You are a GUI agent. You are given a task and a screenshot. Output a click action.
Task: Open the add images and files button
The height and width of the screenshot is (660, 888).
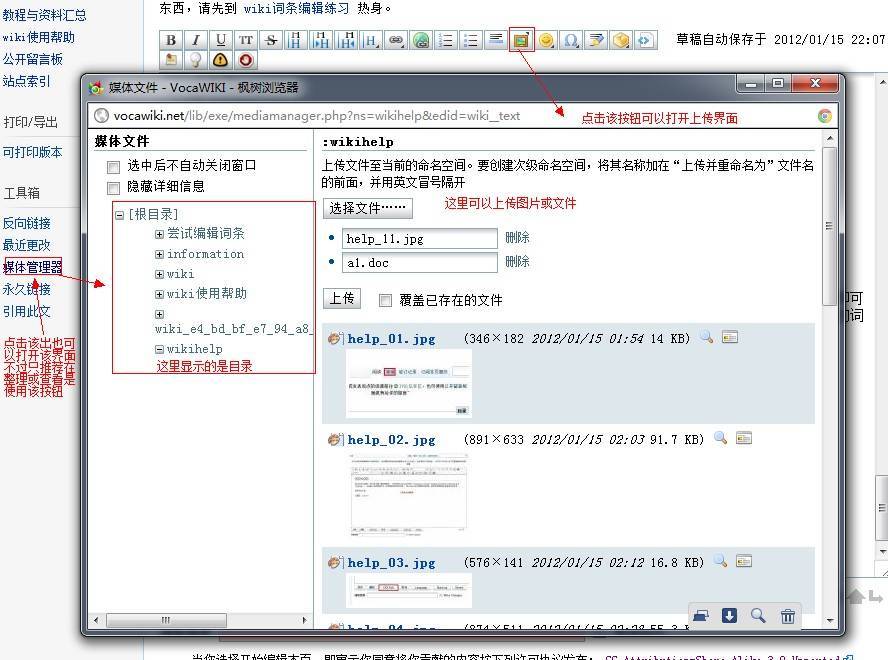click(x=521, y=40)
